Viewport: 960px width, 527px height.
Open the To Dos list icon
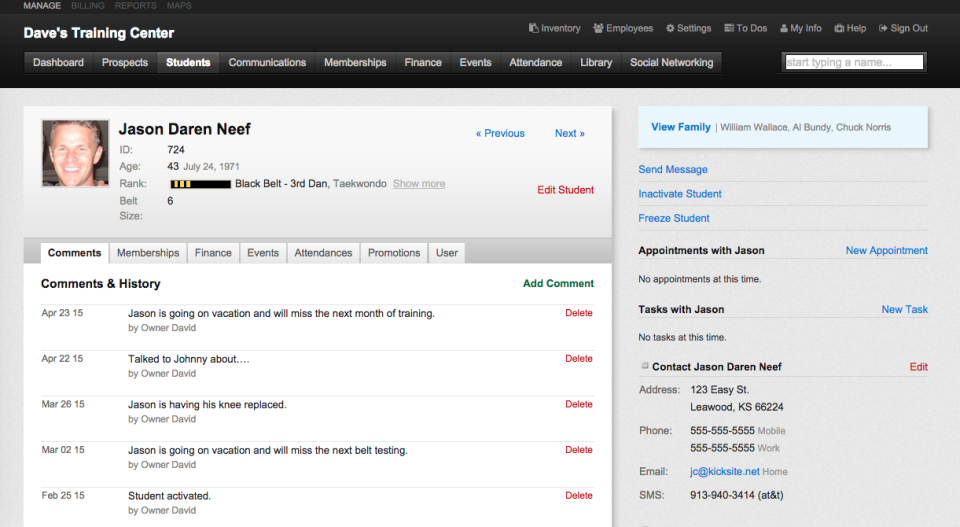click(x=729, y=28)
